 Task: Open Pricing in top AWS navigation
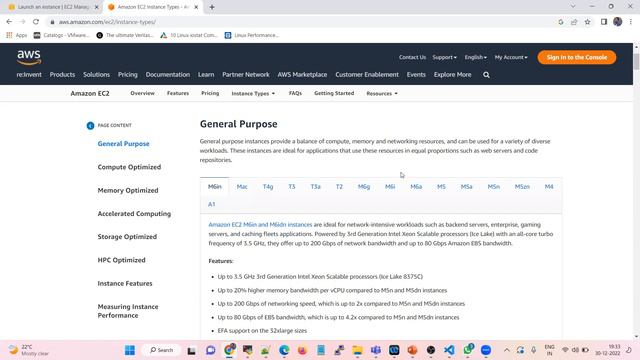(128, 75)
